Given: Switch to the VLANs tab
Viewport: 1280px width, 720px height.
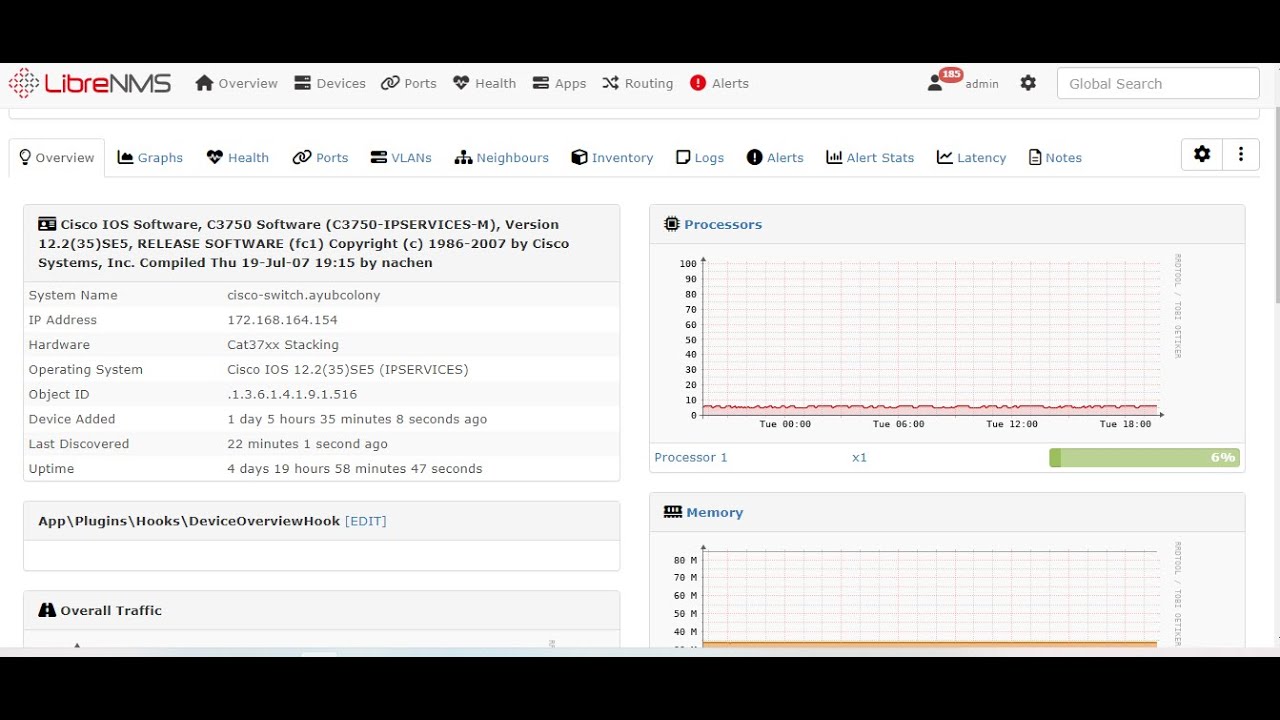Looking at the screenshot, I should 401,158.
